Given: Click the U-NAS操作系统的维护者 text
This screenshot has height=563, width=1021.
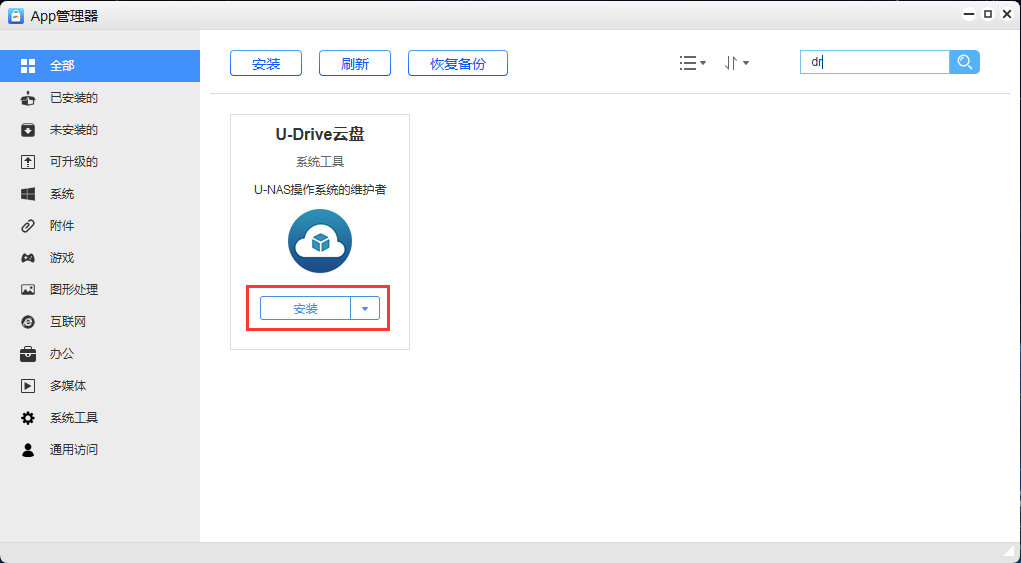Looking at the screenshot, I should (320, 190).
